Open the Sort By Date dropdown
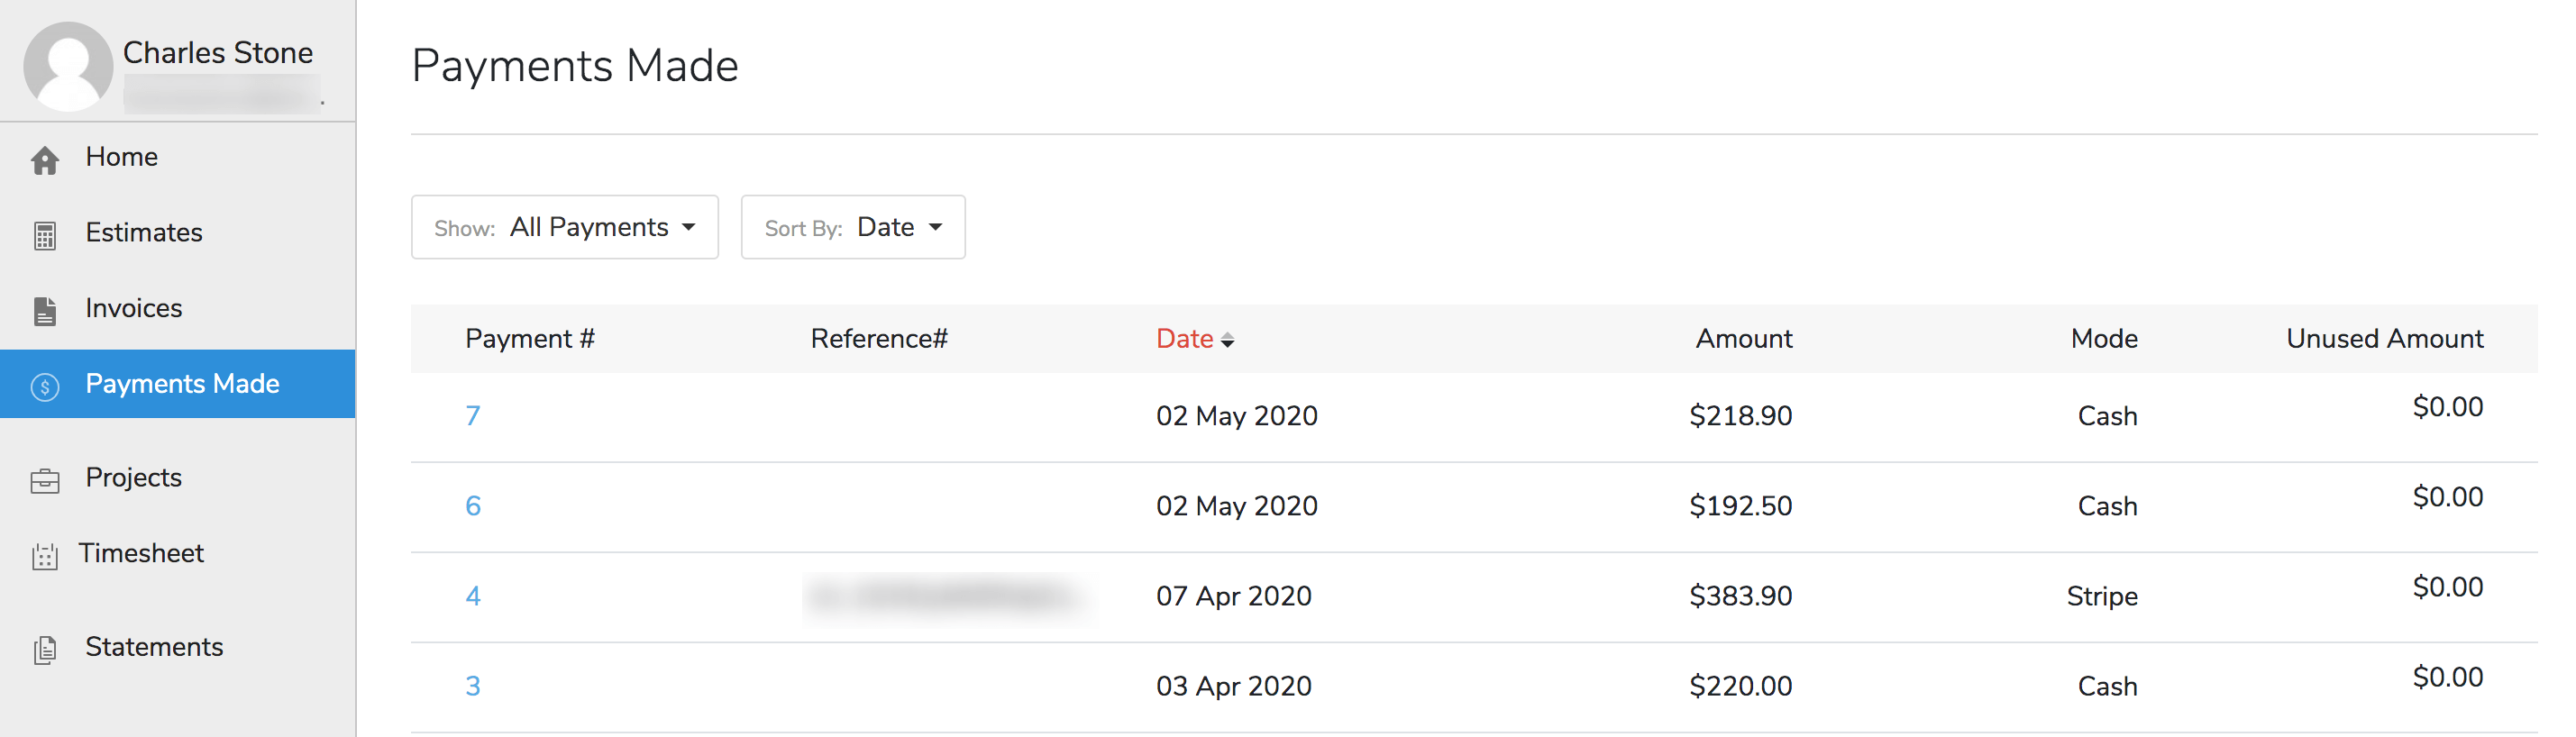 (853, 227)
